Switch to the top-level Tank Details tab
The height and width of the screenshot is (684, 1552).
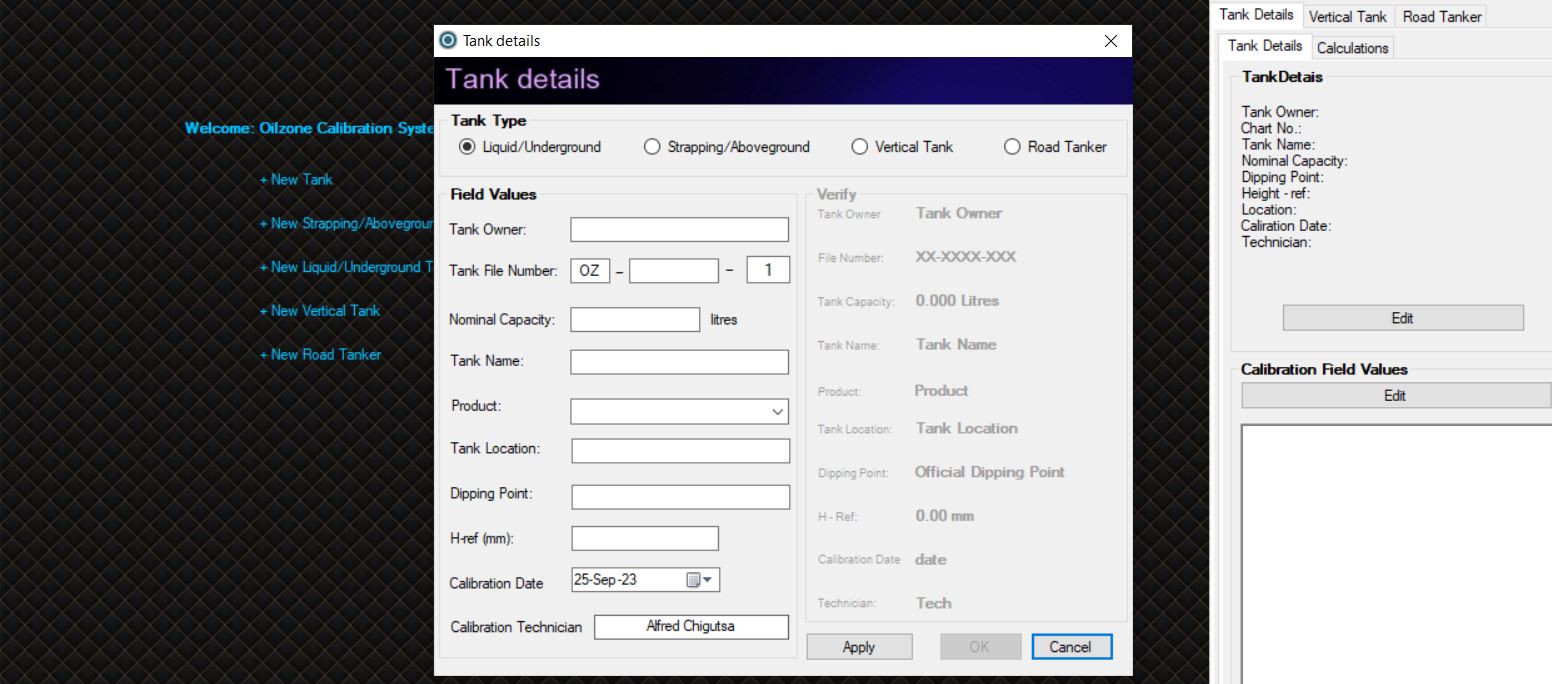1257,14
